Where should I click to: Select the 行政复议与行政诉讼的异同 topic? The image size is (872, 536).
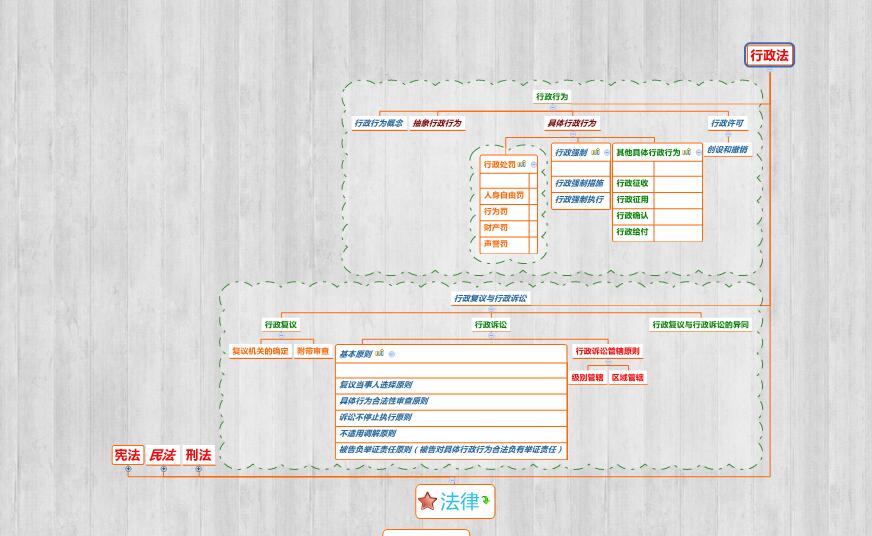[x=700, y=325]
